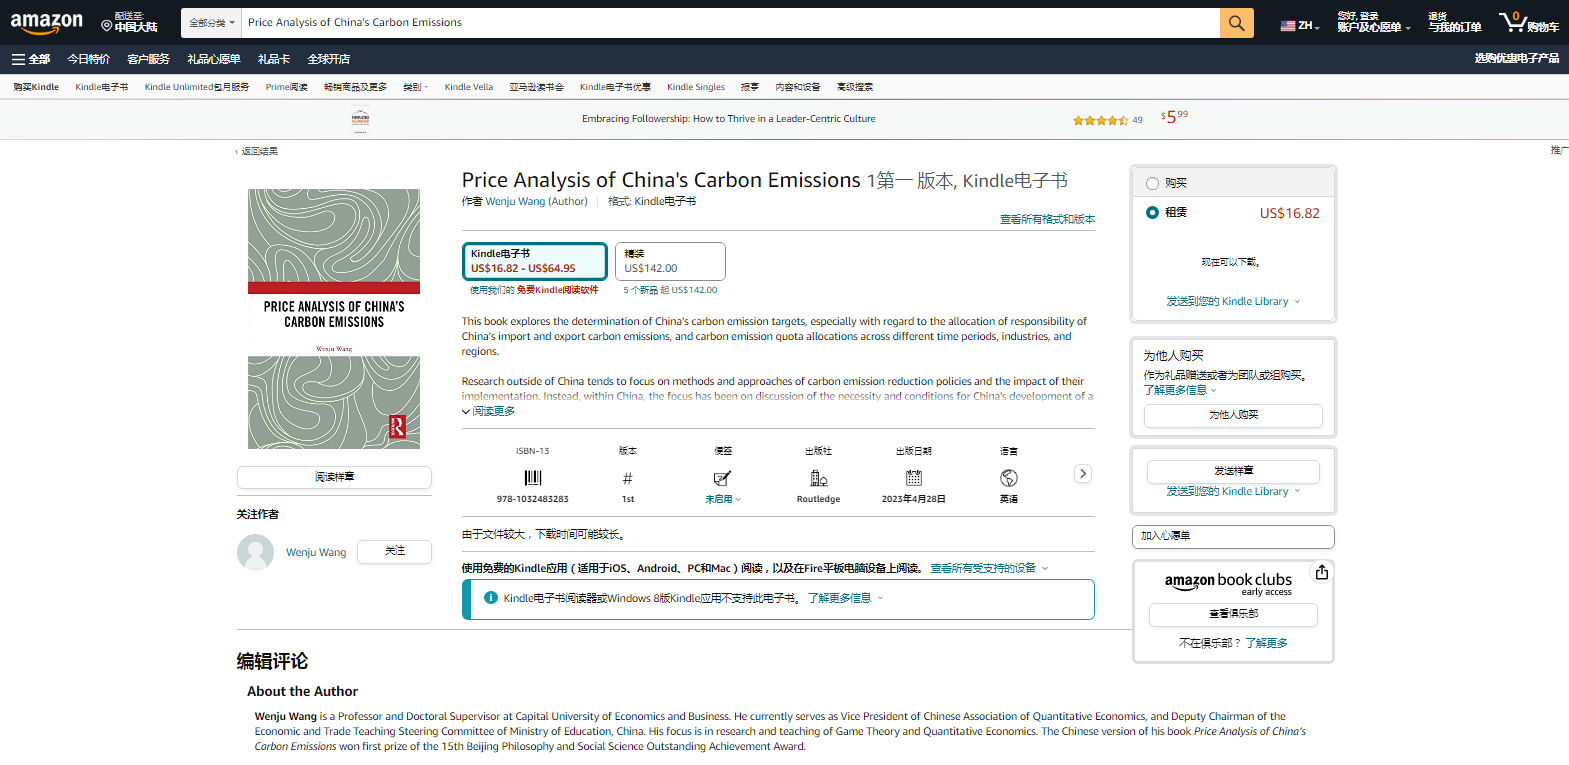The height and width of the screenshot is (765, 1569).
Task: Click the sponsored book small thumbnail
Action: [x=360, y=120]
